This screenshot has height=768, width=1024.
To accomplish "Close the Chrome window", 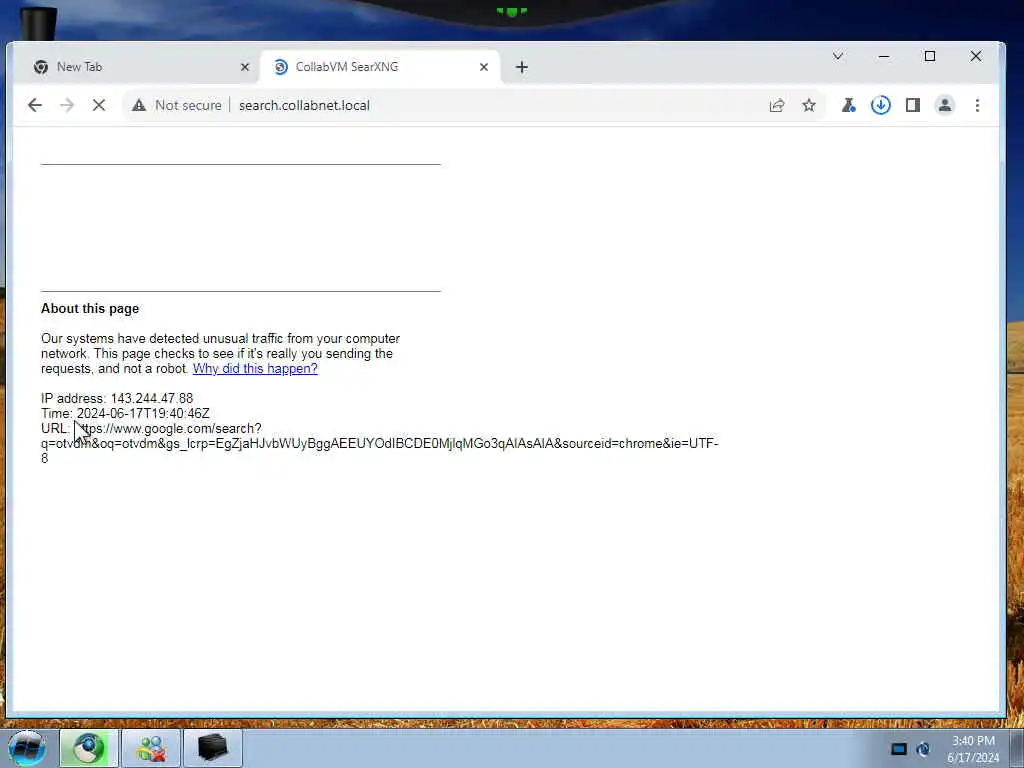I will (x=976, y=56).
